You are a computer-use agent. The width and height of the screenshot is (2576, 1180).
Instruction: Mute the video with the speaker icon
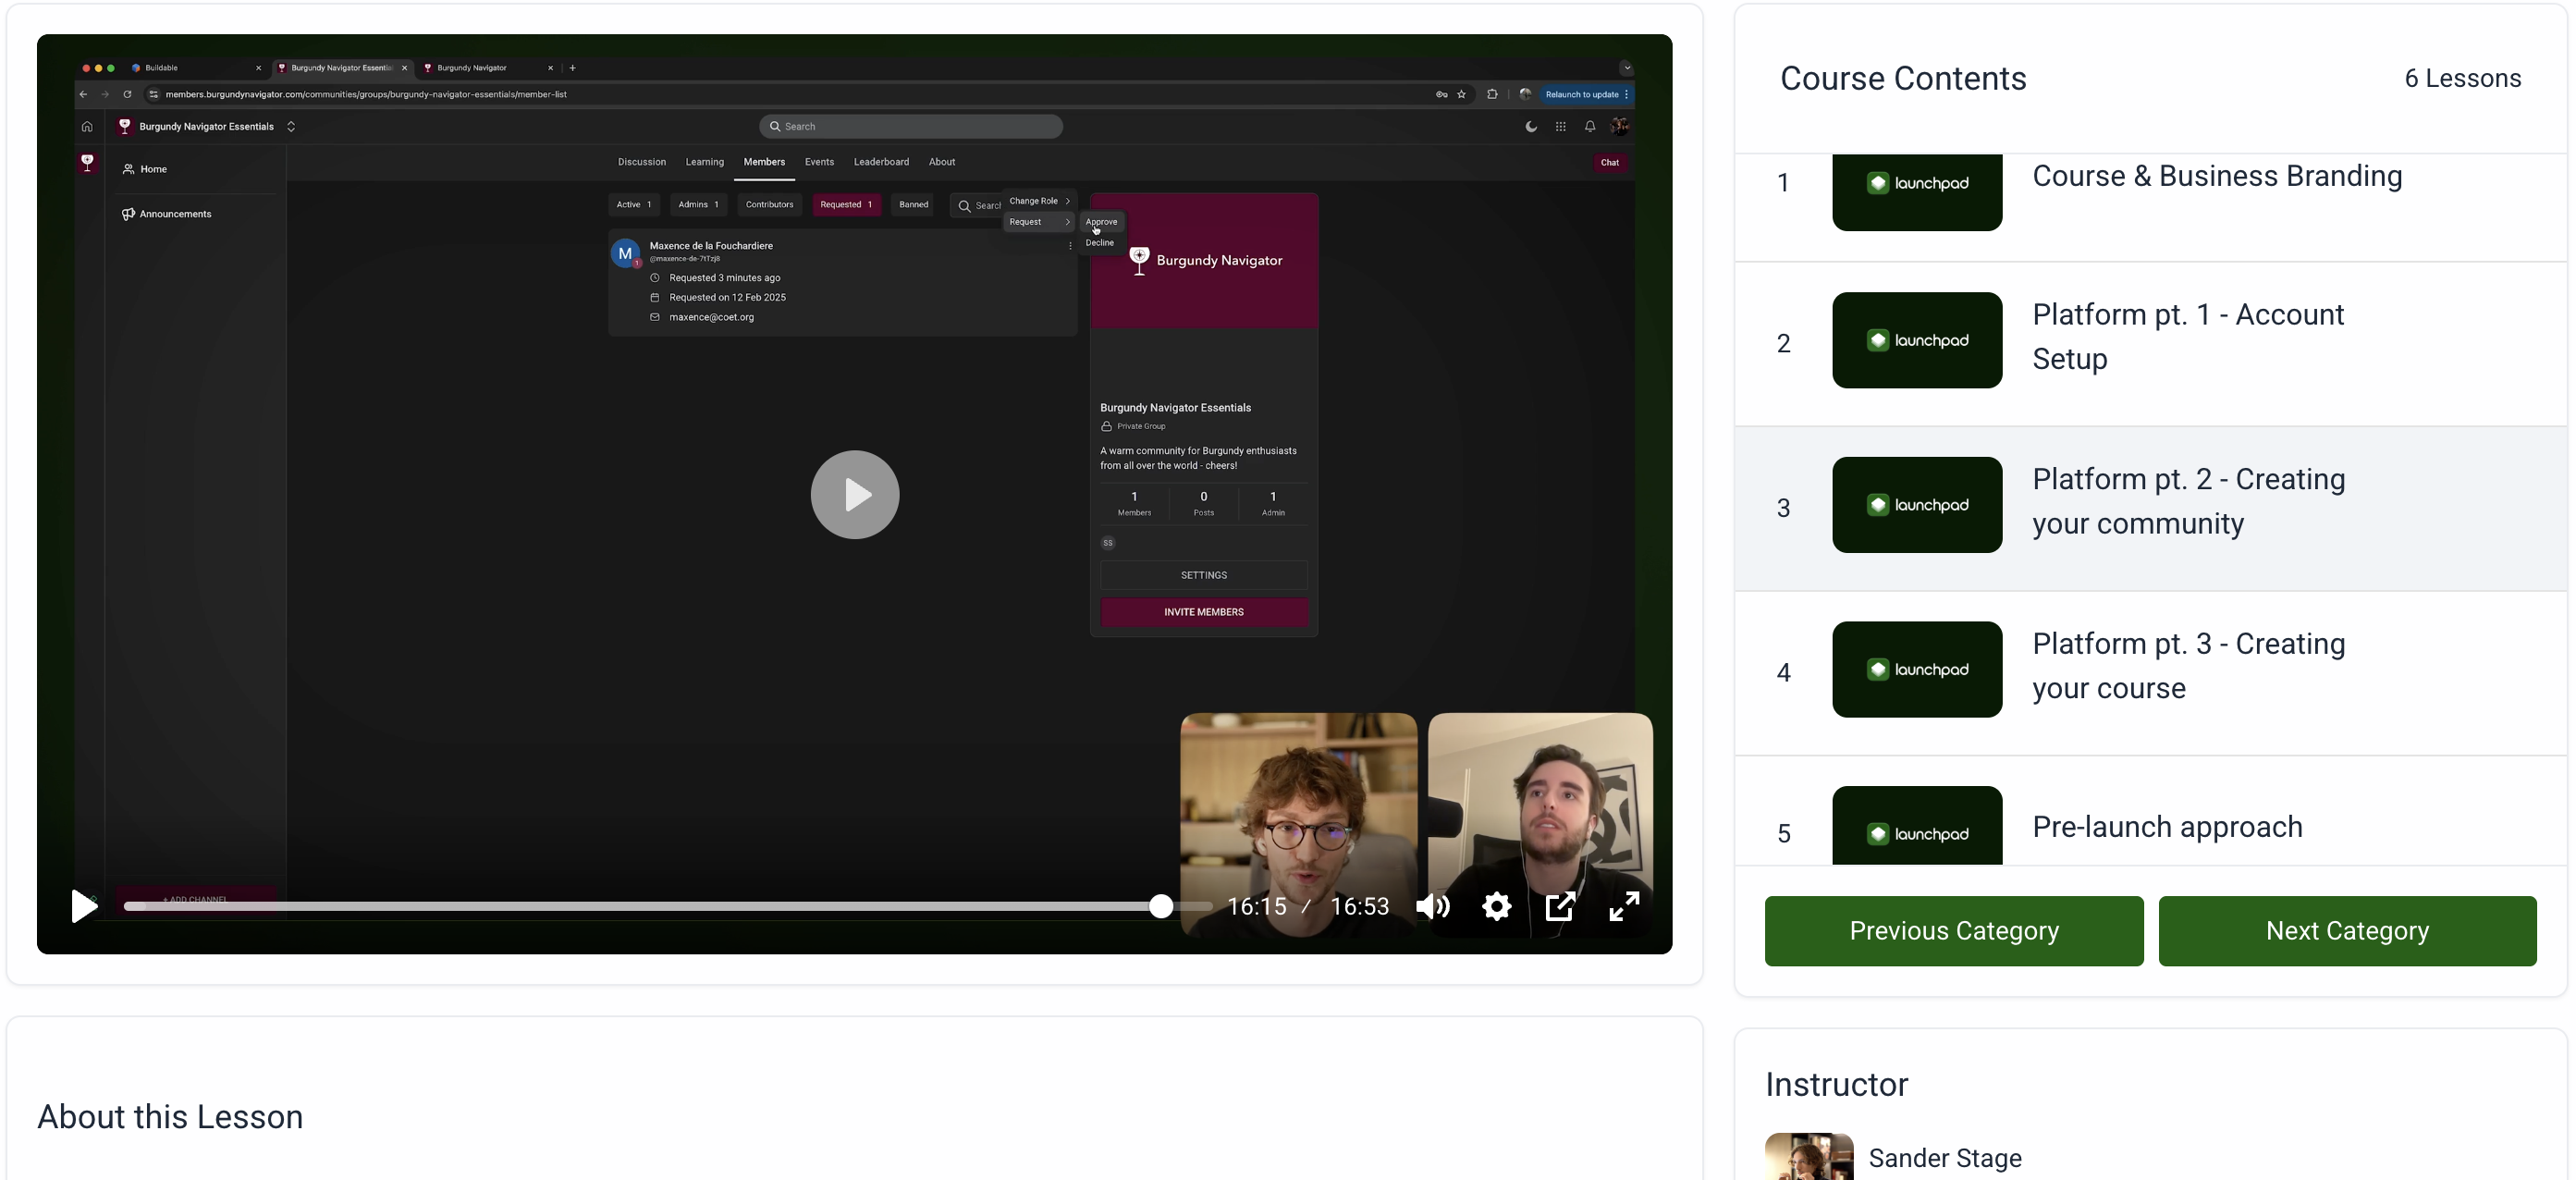click(1433, 906)
